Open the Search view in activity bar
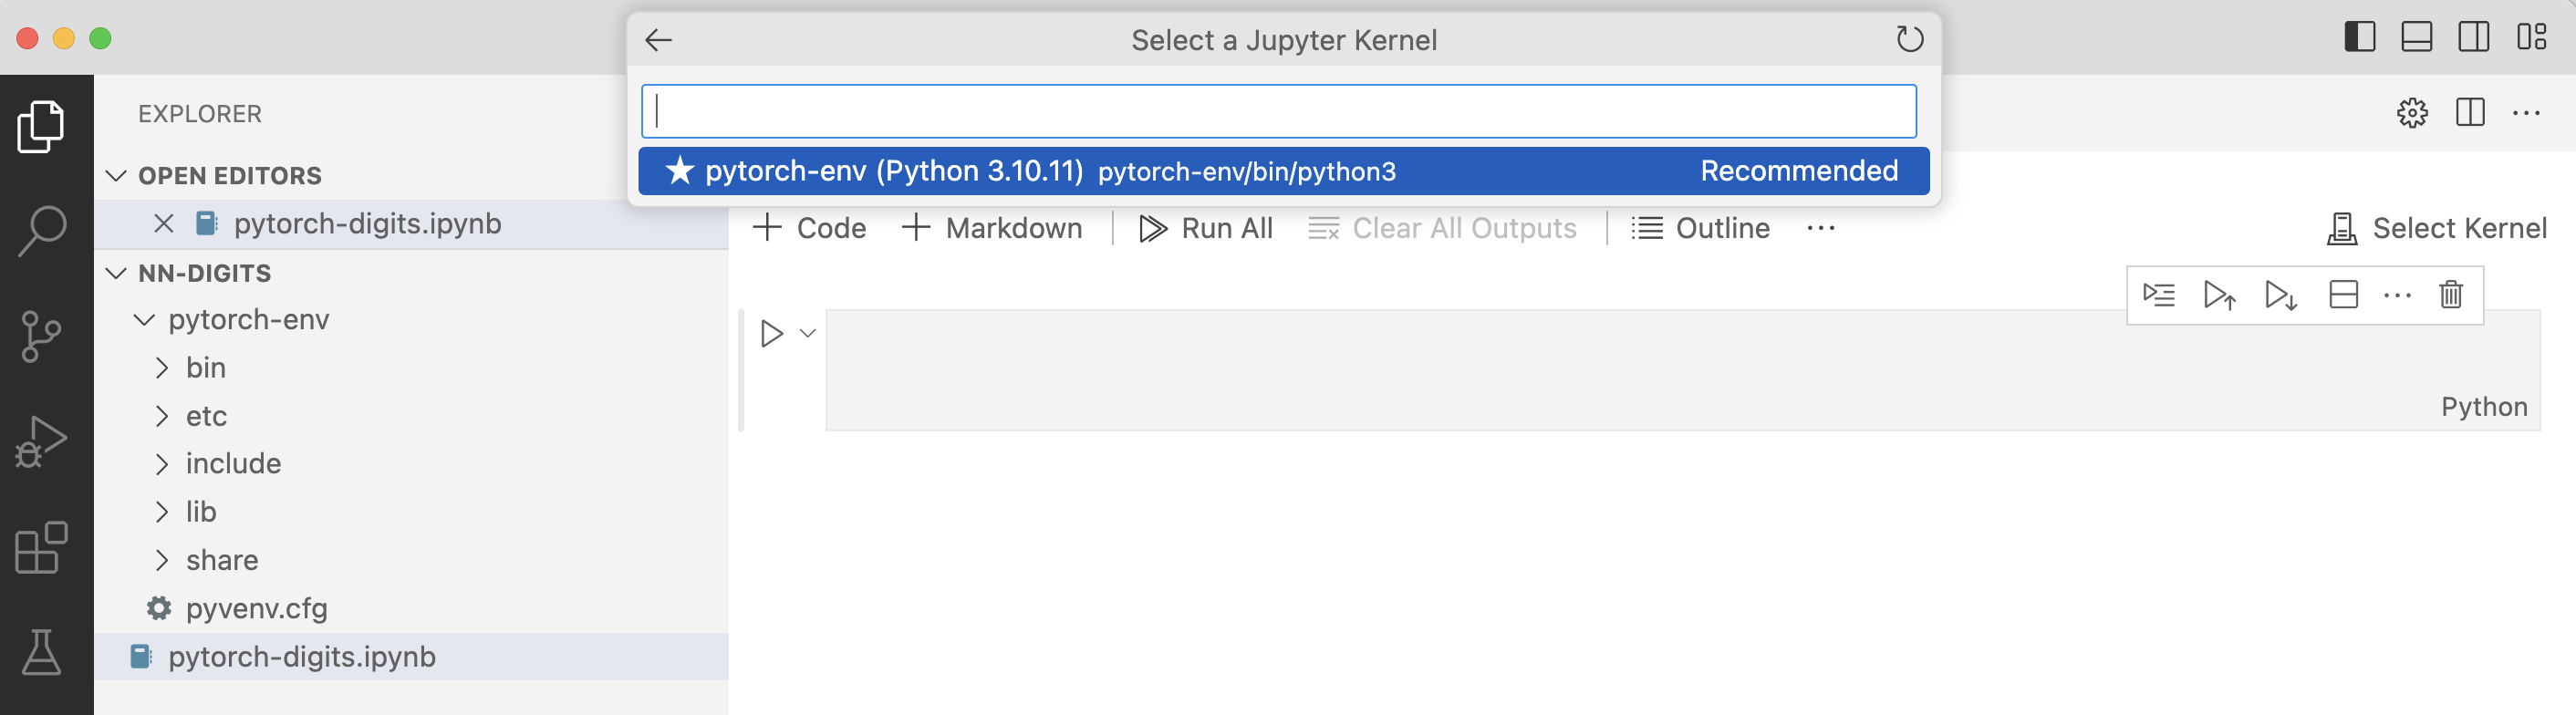Viewport: 2576px width, 715px height. [42, 232]
